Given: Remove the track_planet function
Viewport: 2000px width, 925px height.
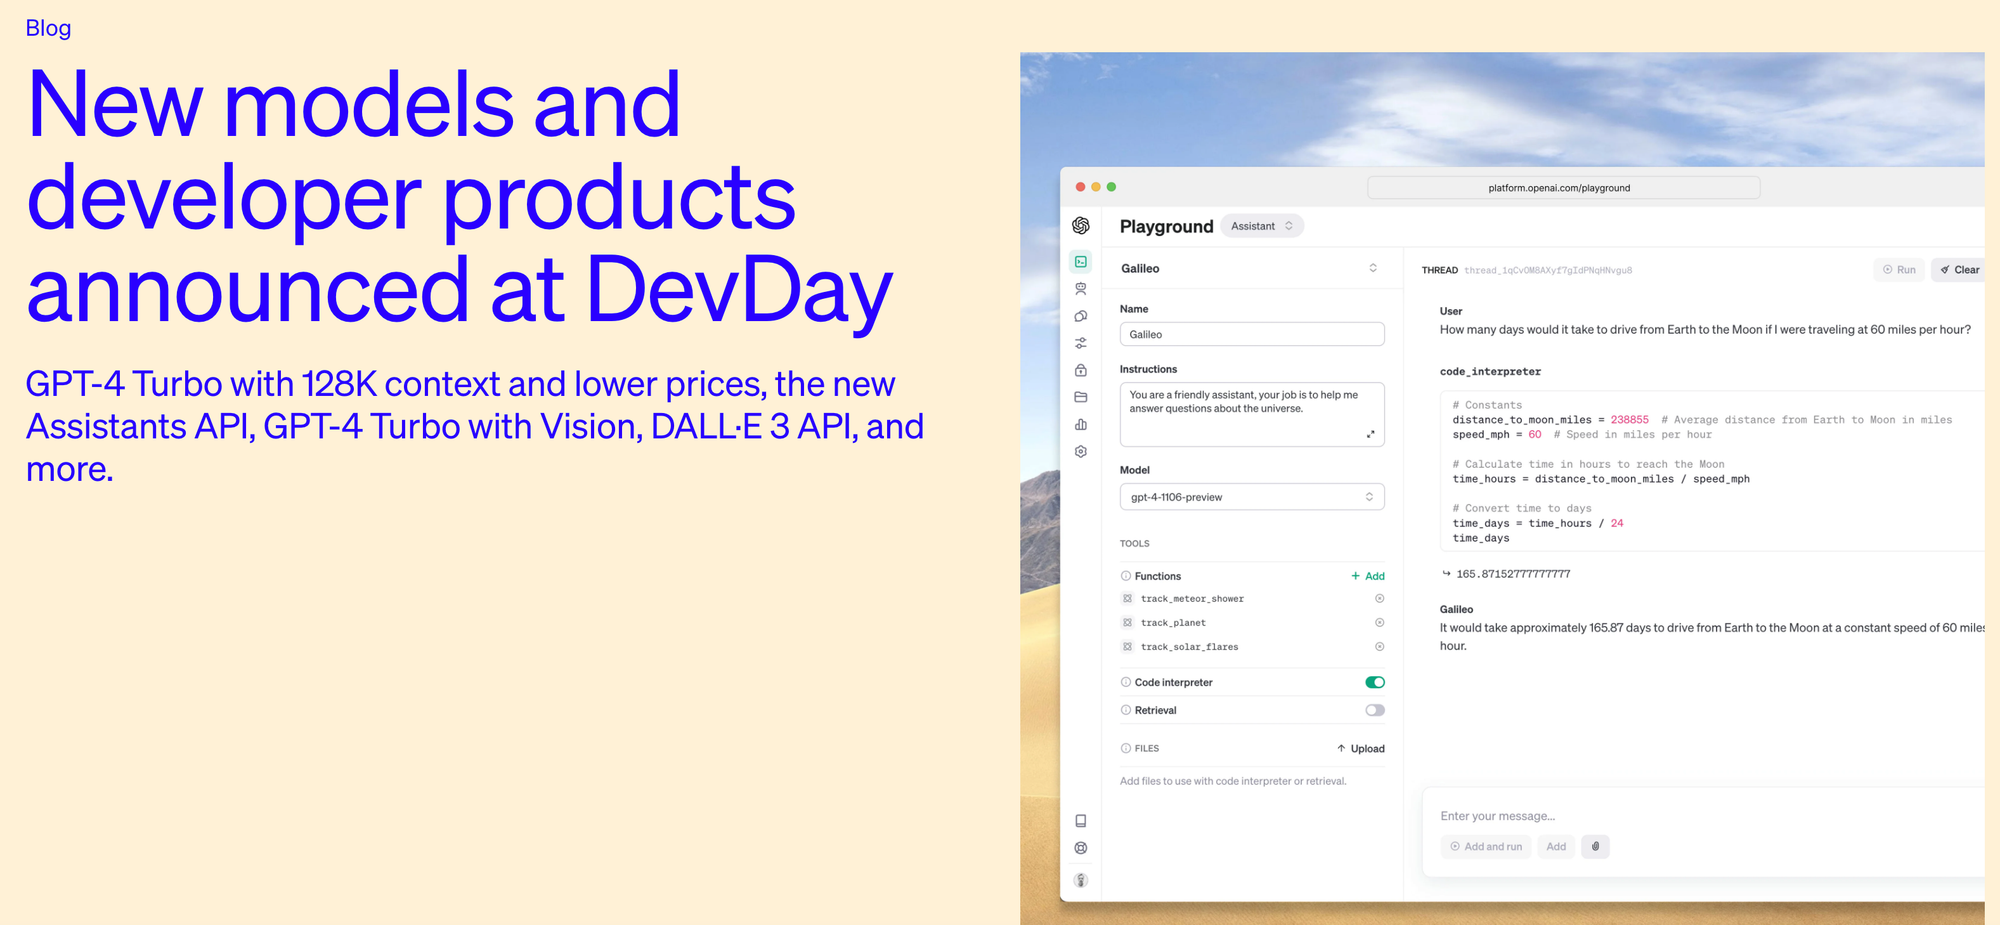Looking at the screenshot, I should click(x=1380, y=623).
